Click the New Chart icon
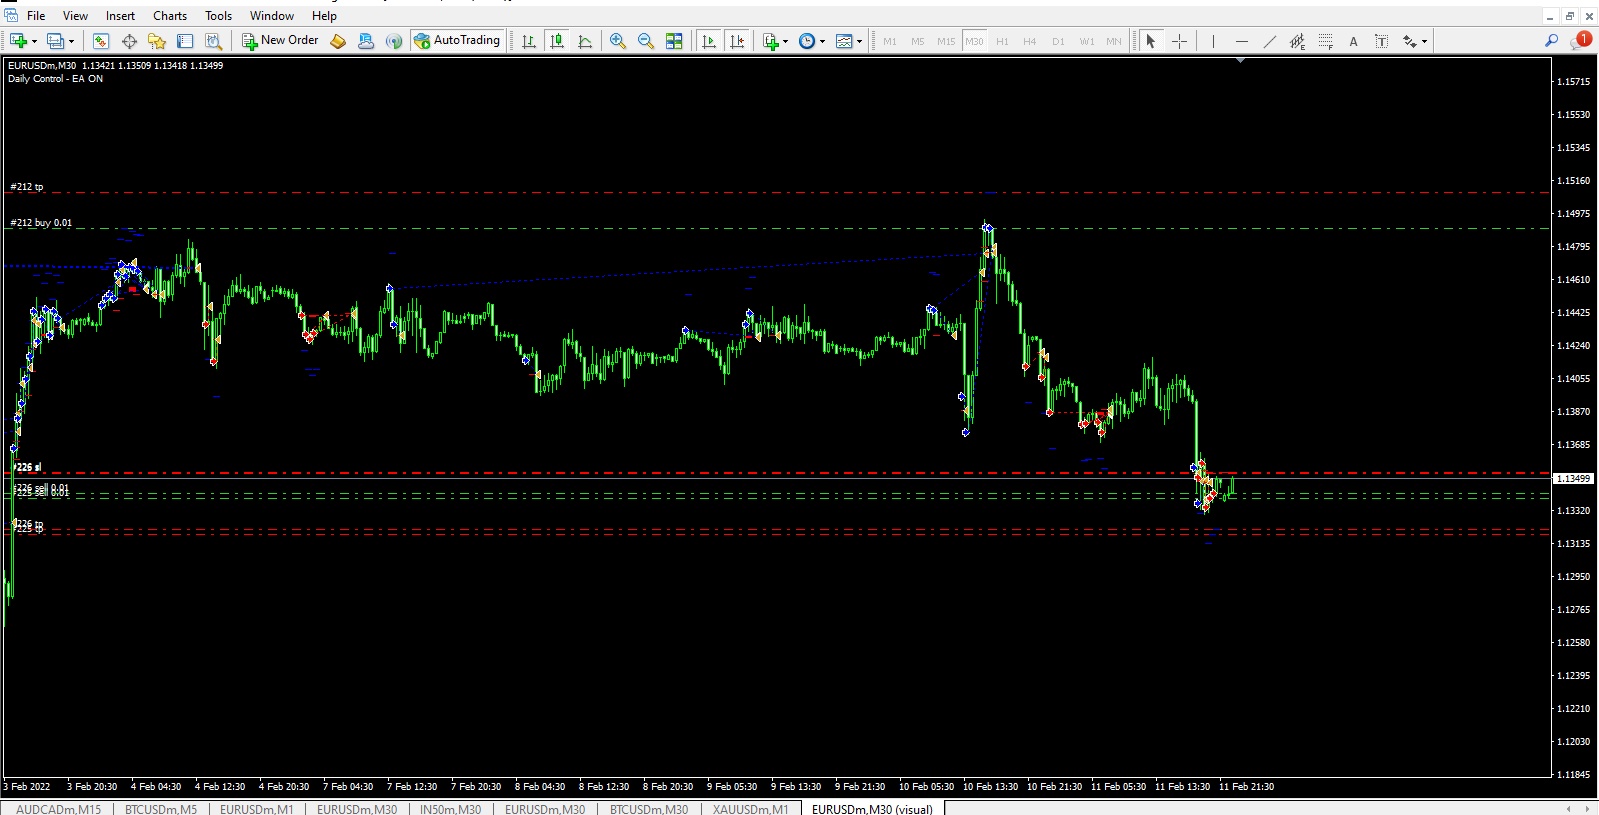Screen dimensions: 1599x815 tap(18, 41)
